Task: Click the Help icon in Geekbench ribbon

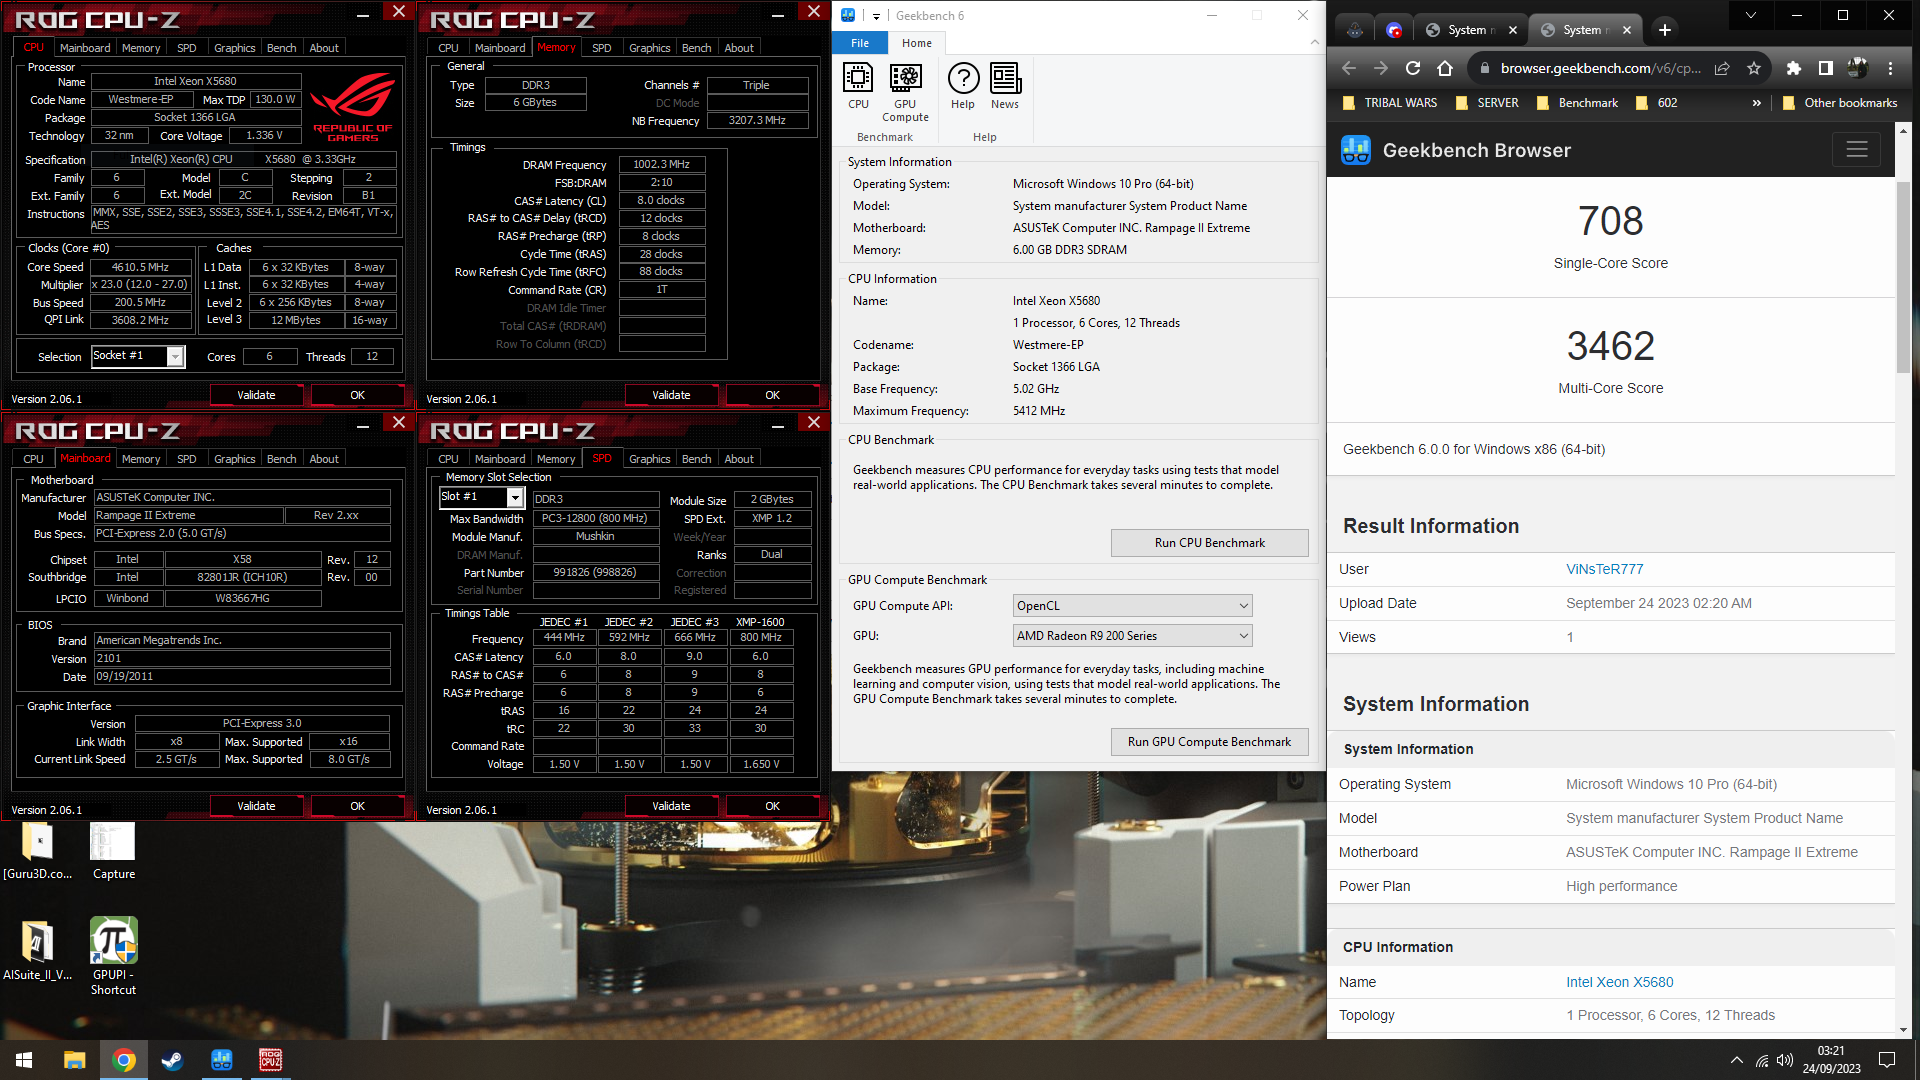Action: [x=963, y=85]
